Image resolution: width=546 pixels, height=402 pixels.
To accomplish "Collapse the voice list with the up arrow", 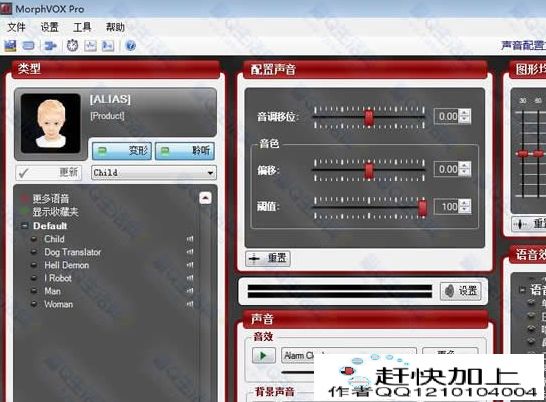I will [x=205, y=198].
